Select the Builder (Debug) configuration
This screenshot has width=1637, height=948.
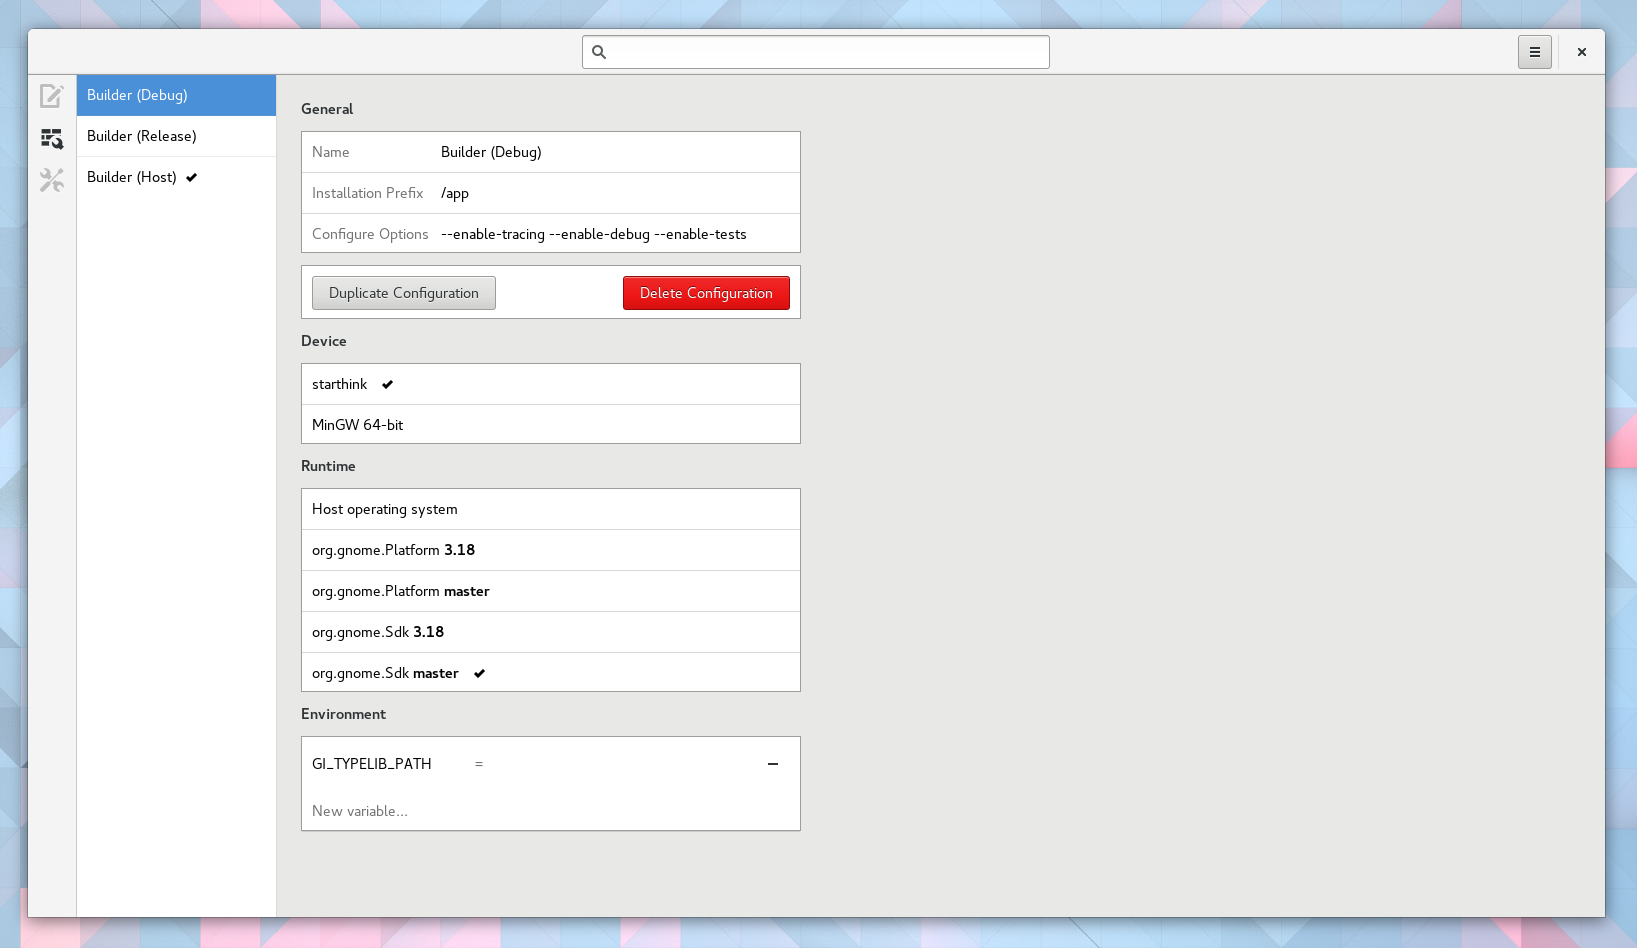[x=176, y=95]
